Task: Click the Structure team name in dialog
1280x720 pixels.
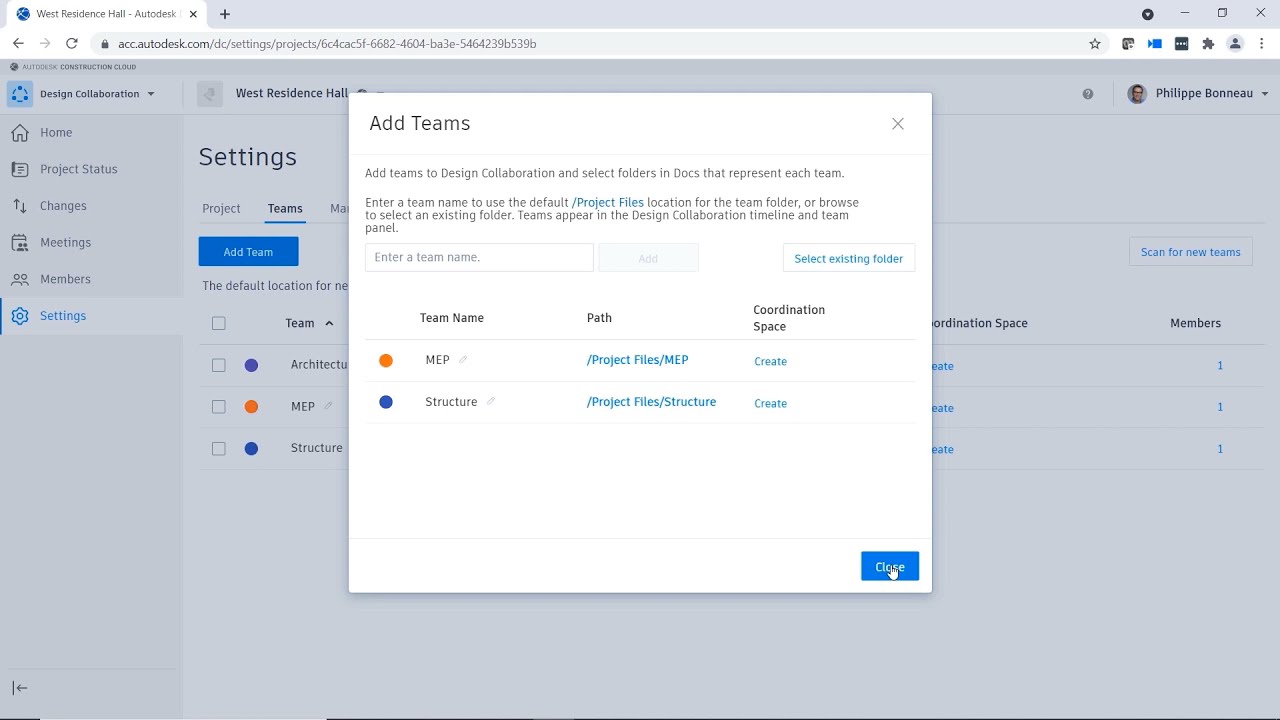Action: point(451,402)
